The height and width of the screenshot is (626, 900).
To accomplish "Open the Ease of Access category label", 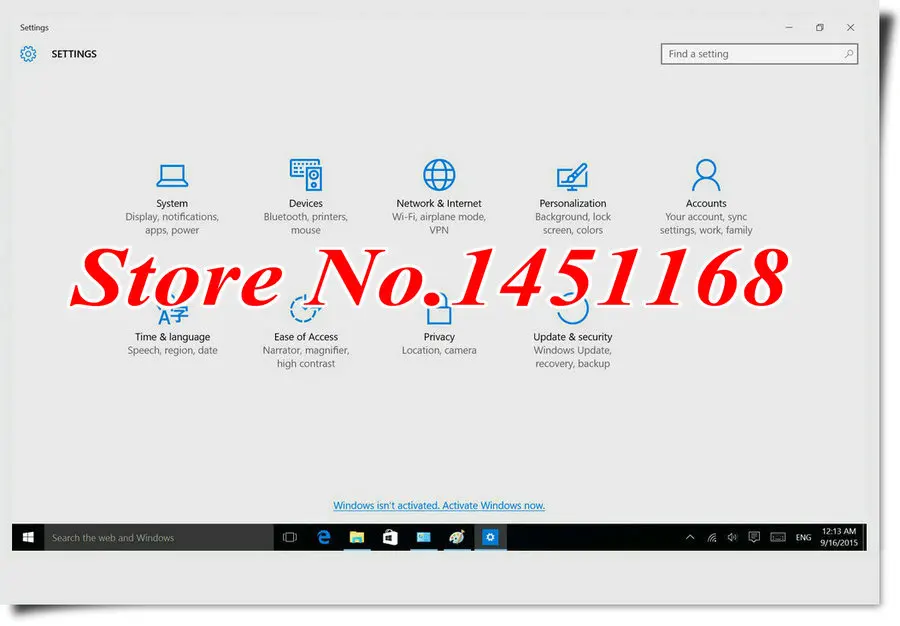I will coord(305,337).
